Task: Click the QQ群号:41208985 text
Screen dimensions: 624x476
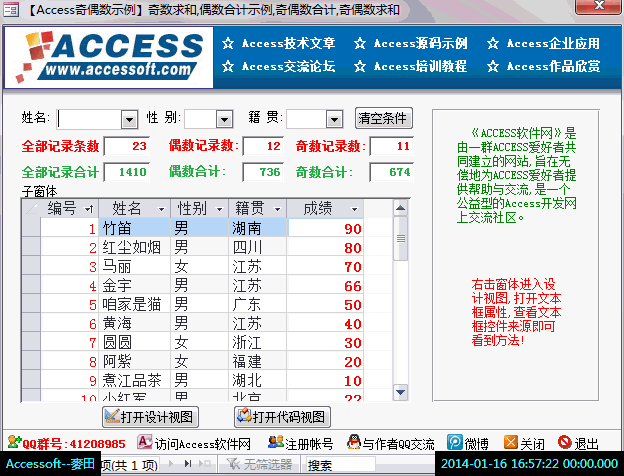Action: pyautogui.click(x=74, y=443)
